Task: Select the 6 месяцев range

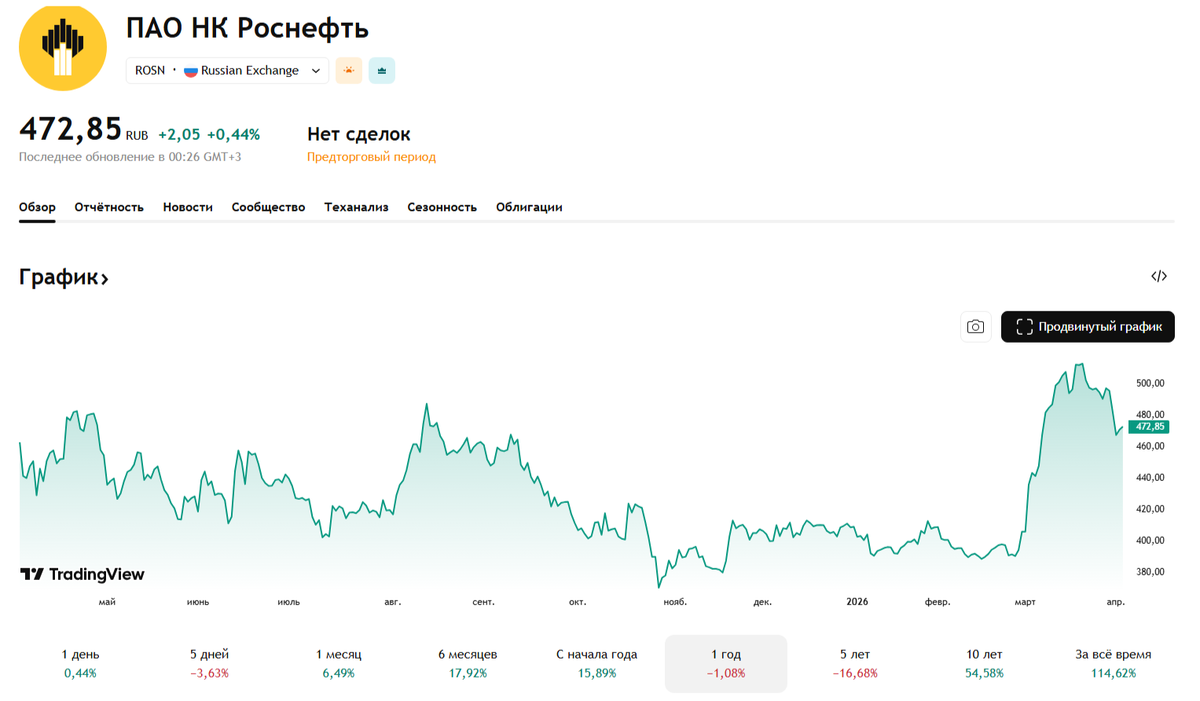Action: coord(468,663)
